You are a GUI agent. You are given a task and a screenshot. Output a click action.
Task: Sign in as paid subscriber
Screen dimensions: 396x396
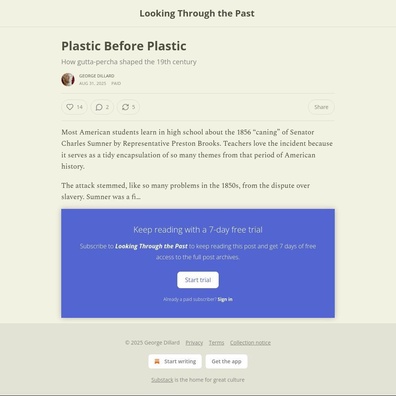pyautogui.click(x=225, y=299)
